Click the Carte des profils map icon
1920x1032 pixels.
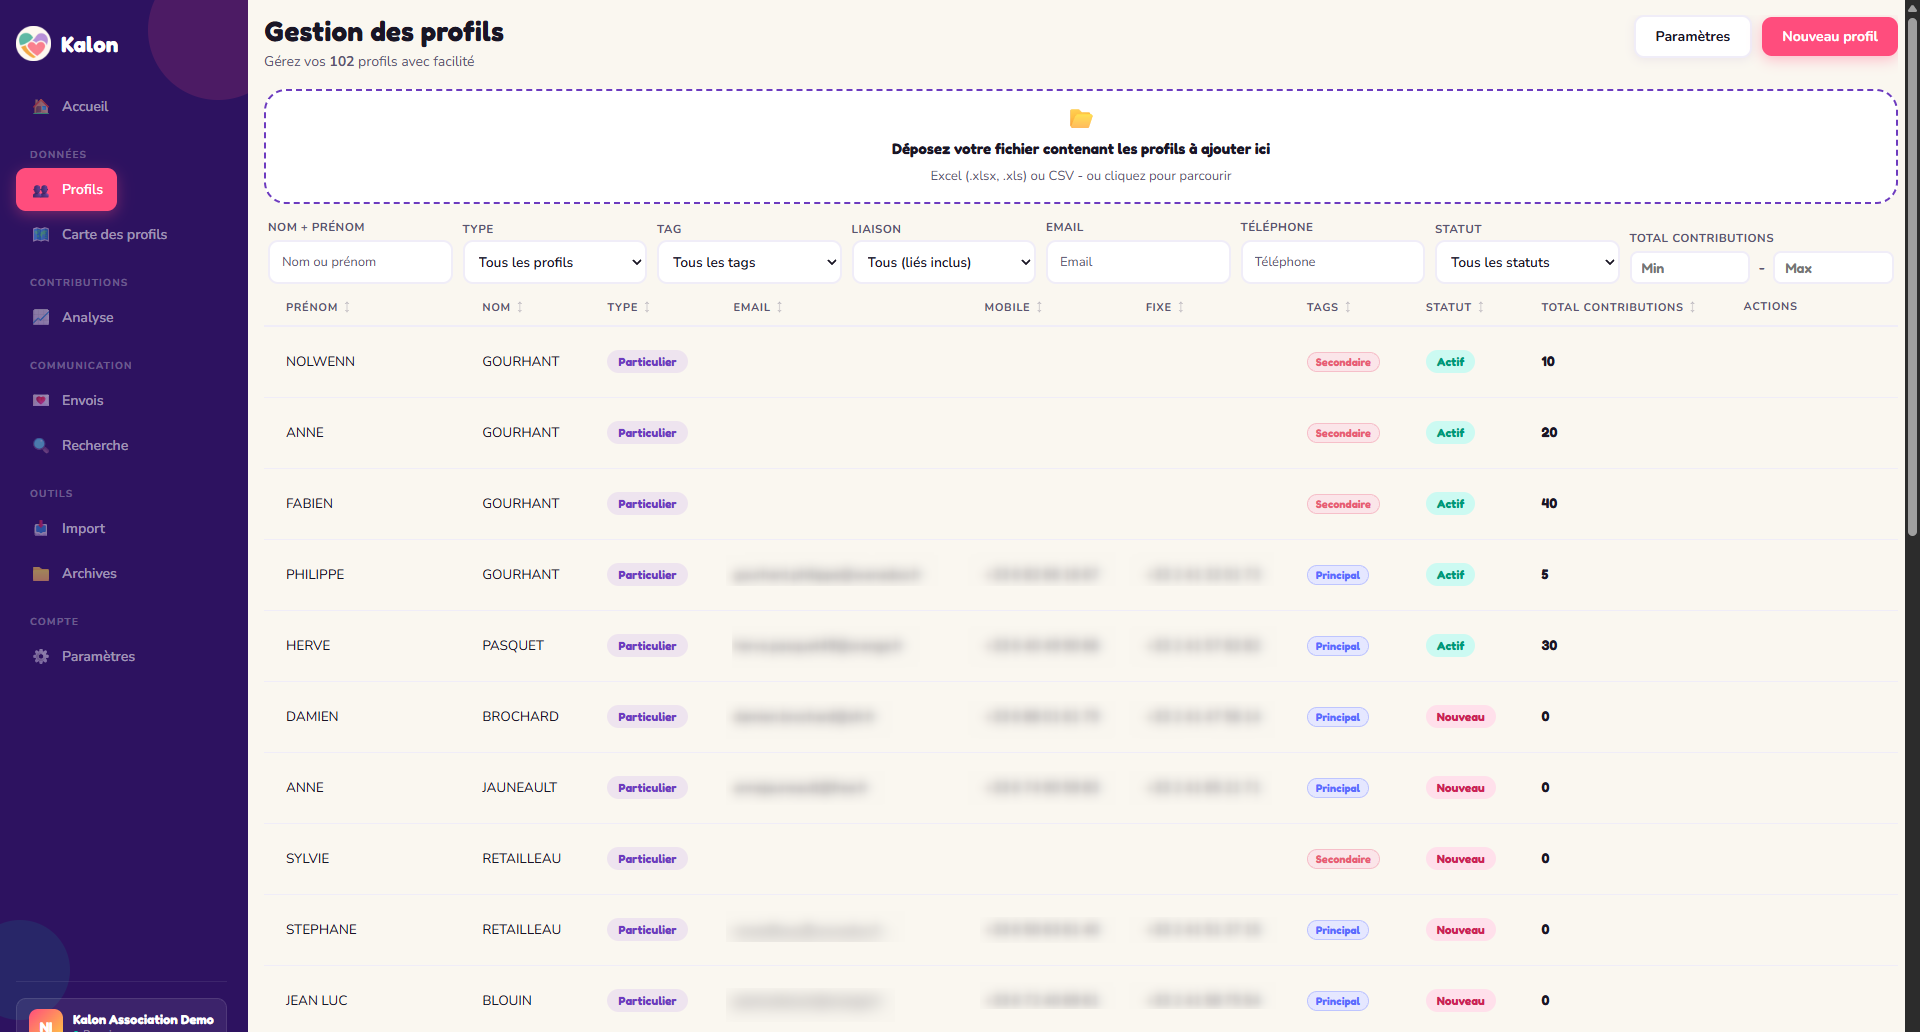pos(41,234)
